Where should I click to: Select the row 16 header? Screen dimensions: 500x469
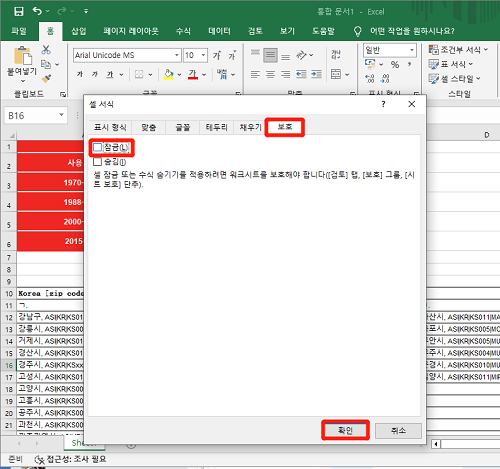pos(9,365)
